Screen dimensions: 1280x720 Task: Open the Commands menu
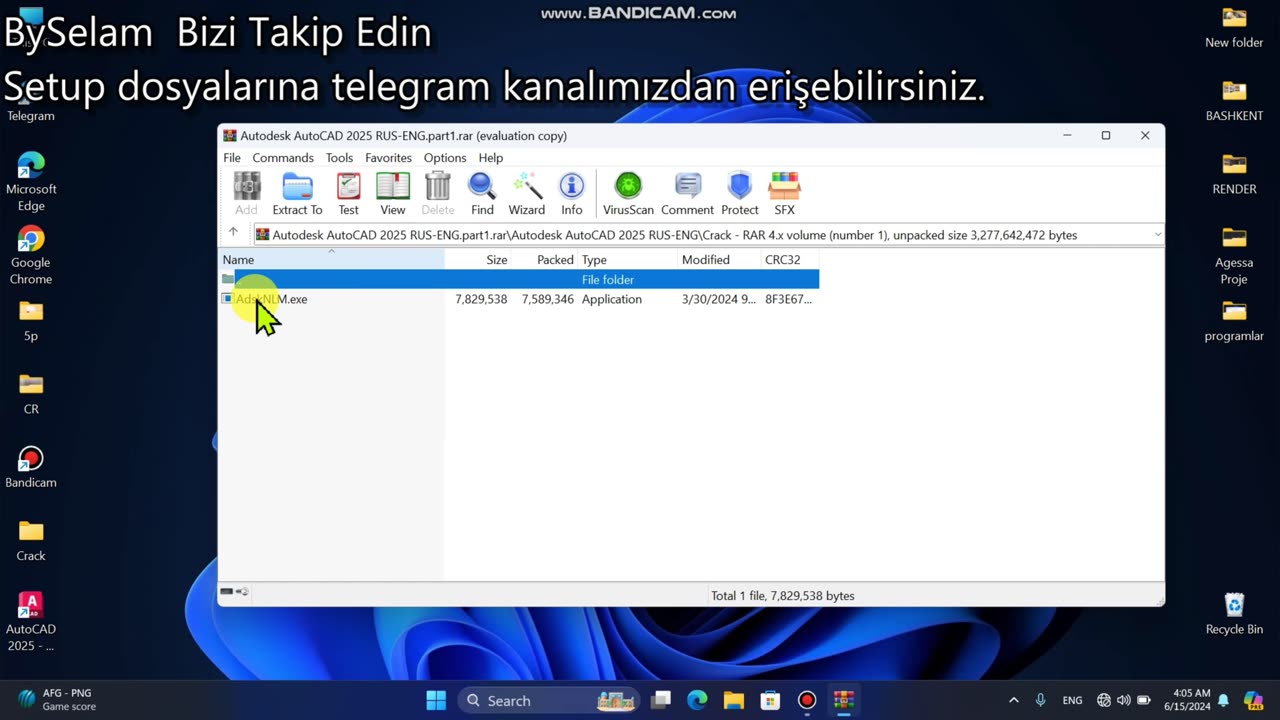click(283, 158)
